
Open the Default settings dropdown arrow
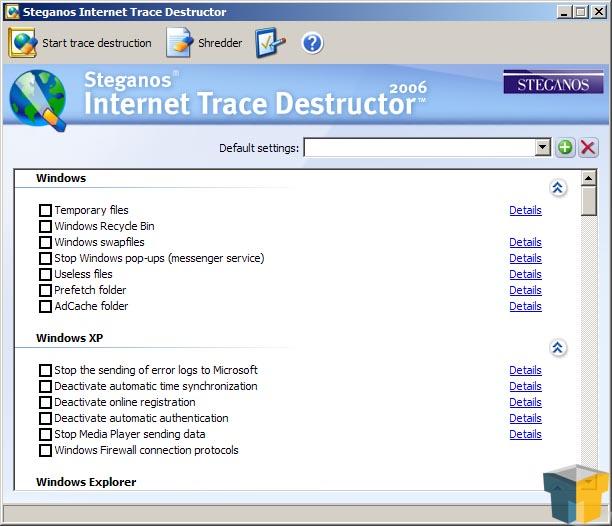(542, 147)
